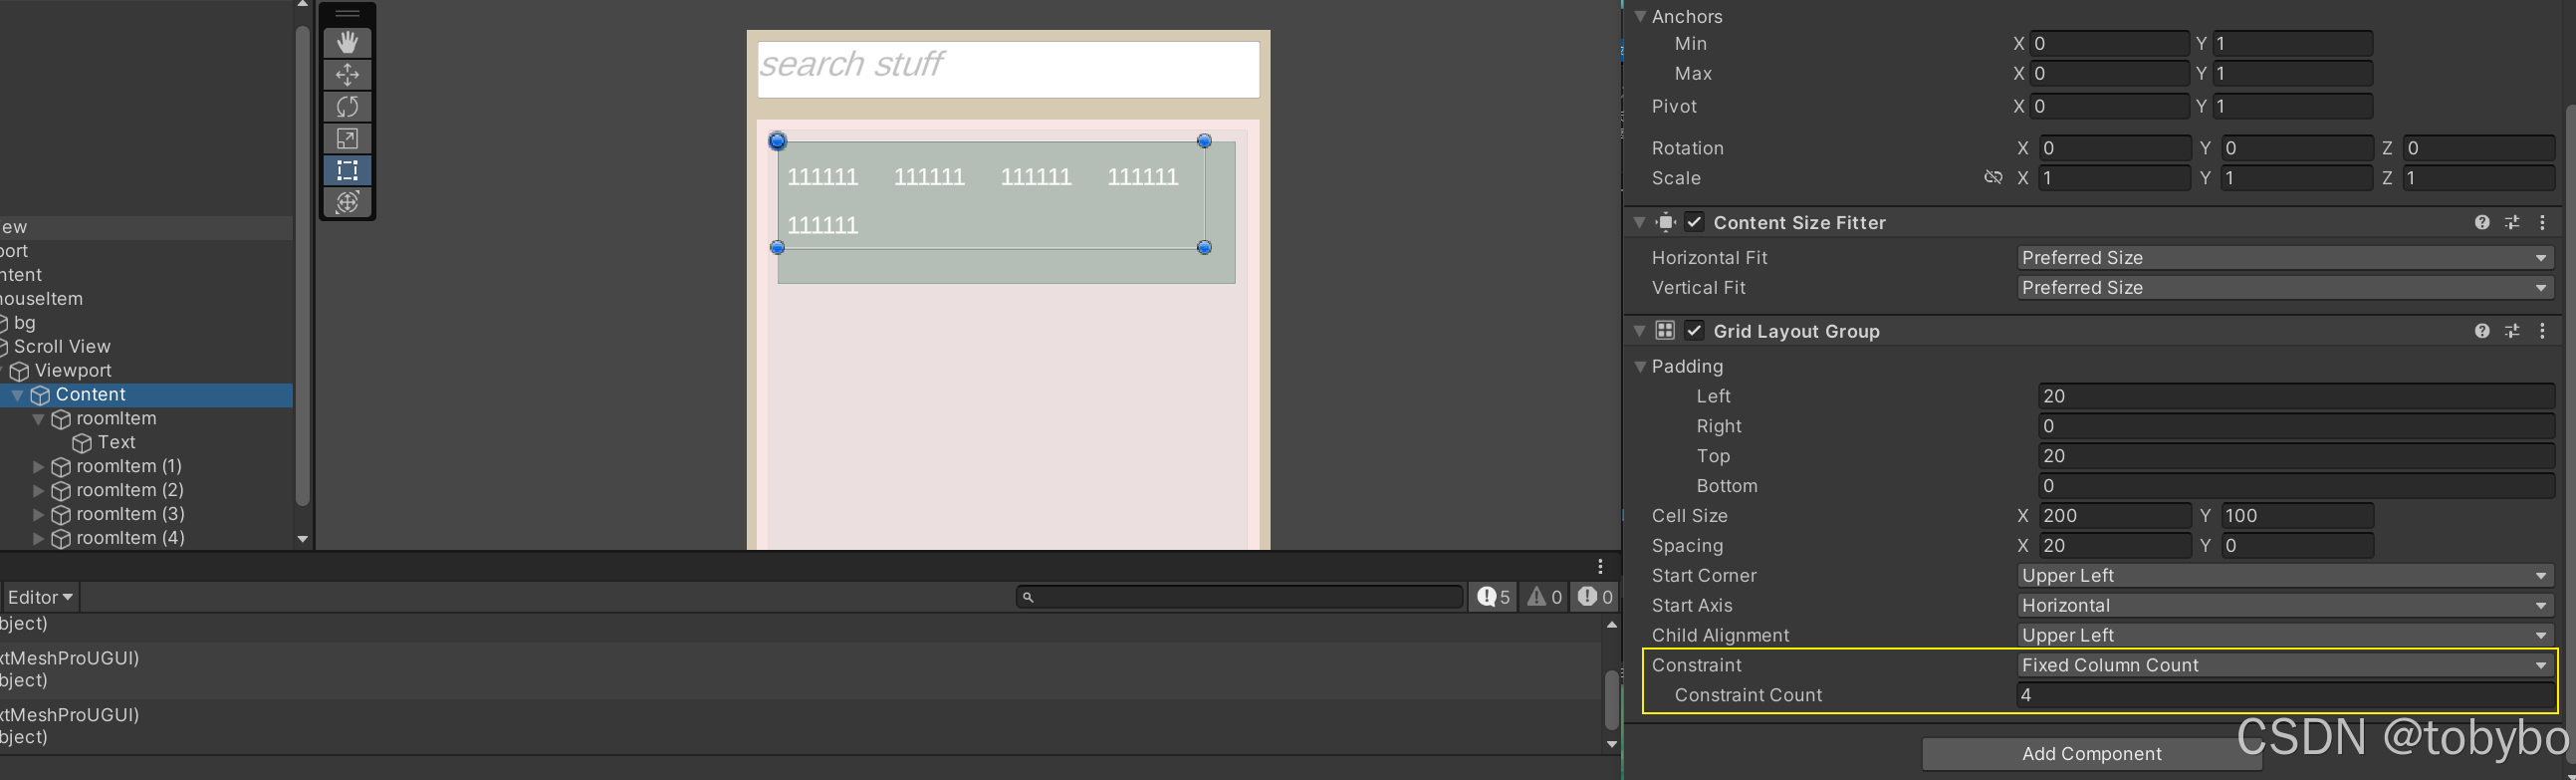The image size is (2576, 780).
Task: Collapse the Anchors foldout
Action: 1640,17
